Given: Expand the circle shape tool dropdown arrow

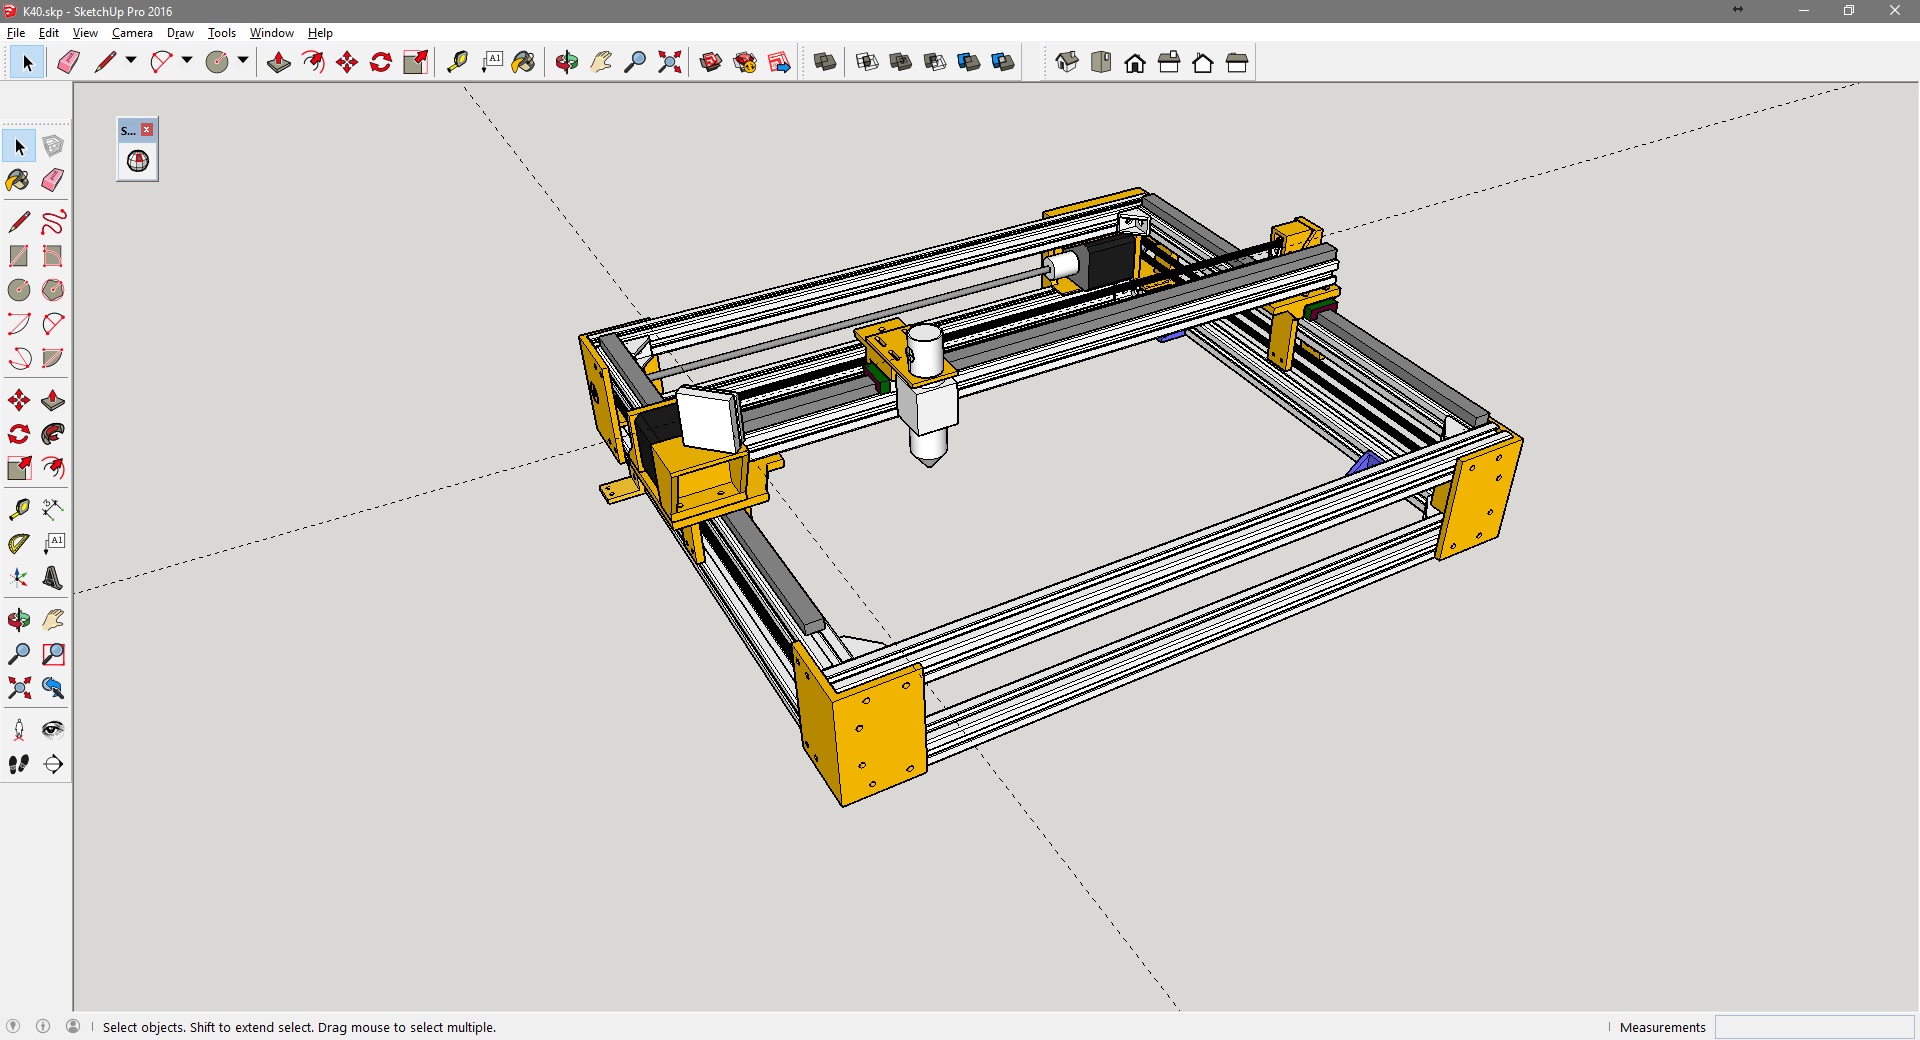Looking at the screenshot, I should (243, 61).
